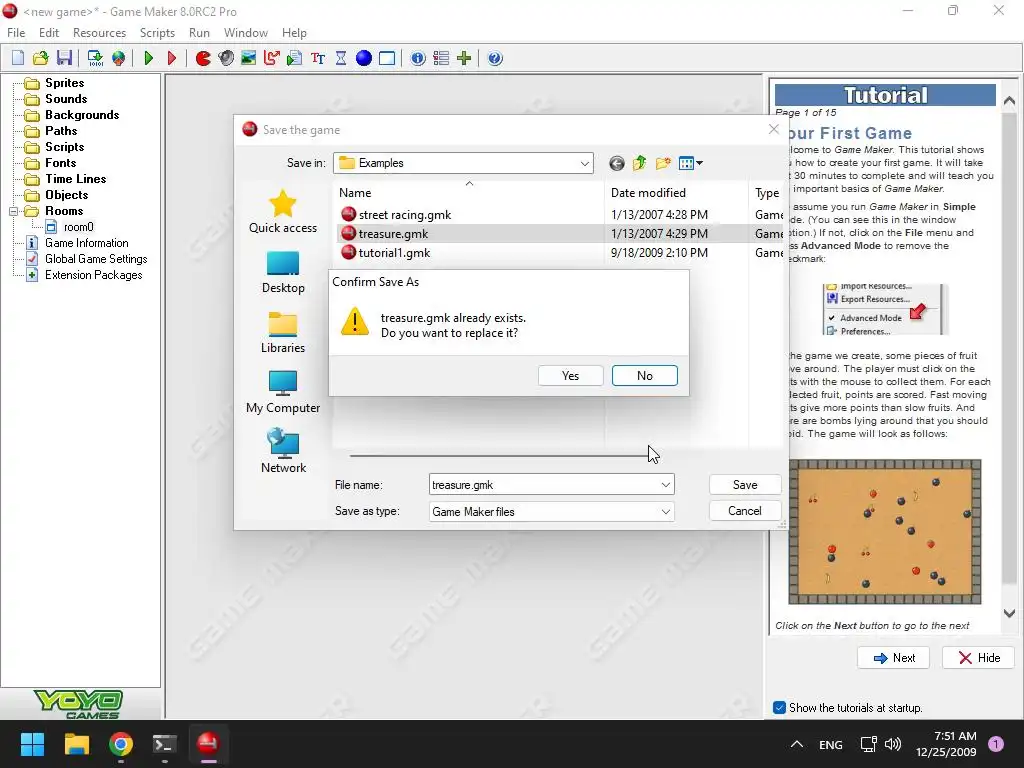Click No in Confirm Save As
The width and height of the screenshot is (1024, 768).
[x=645, y=376]
